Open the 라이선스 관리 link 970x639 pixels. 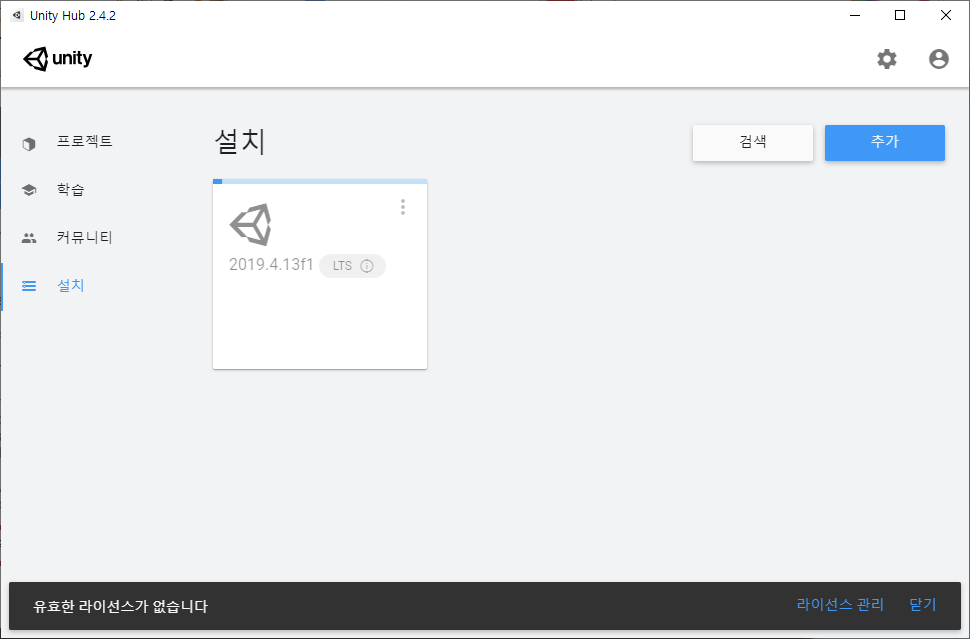pos(840,605)
